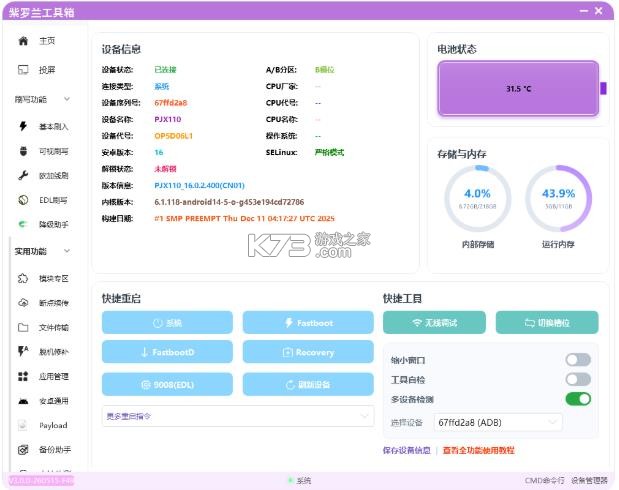Click the build date starting with #1 SMP PREEMPT
The width and height of the screenshot is (619, 490).
[244, 218]
